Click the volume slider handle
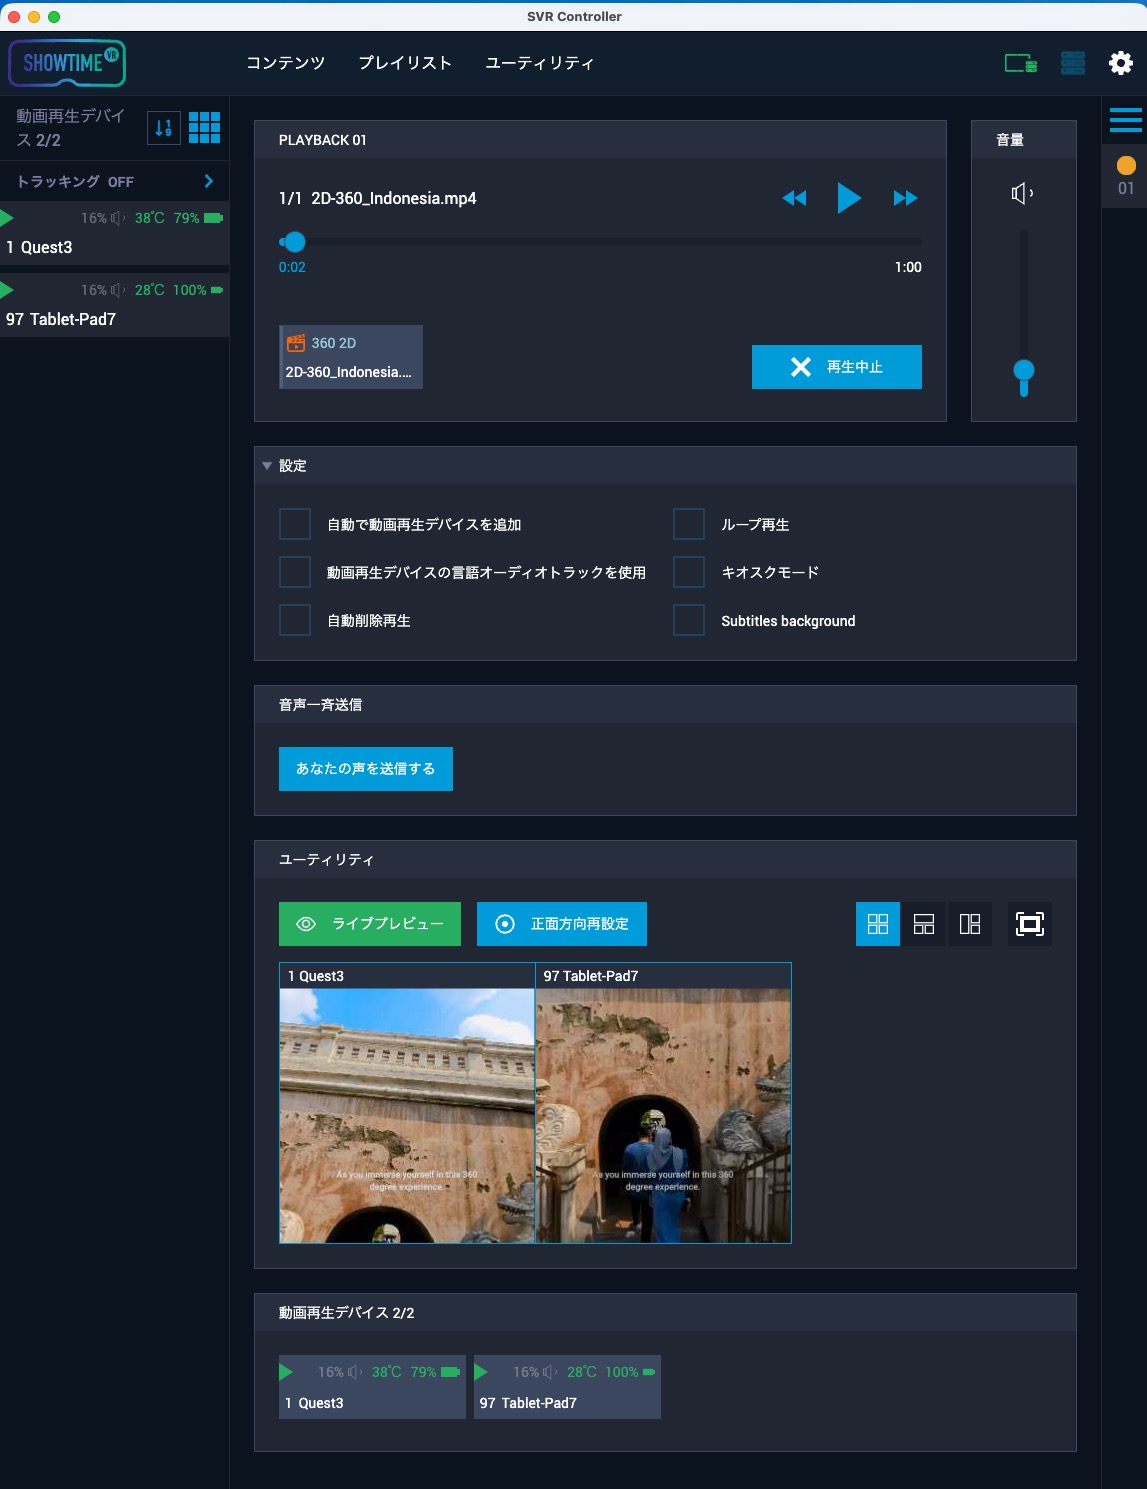This screenshot has width=1147, height=1489. [1024, 371]
